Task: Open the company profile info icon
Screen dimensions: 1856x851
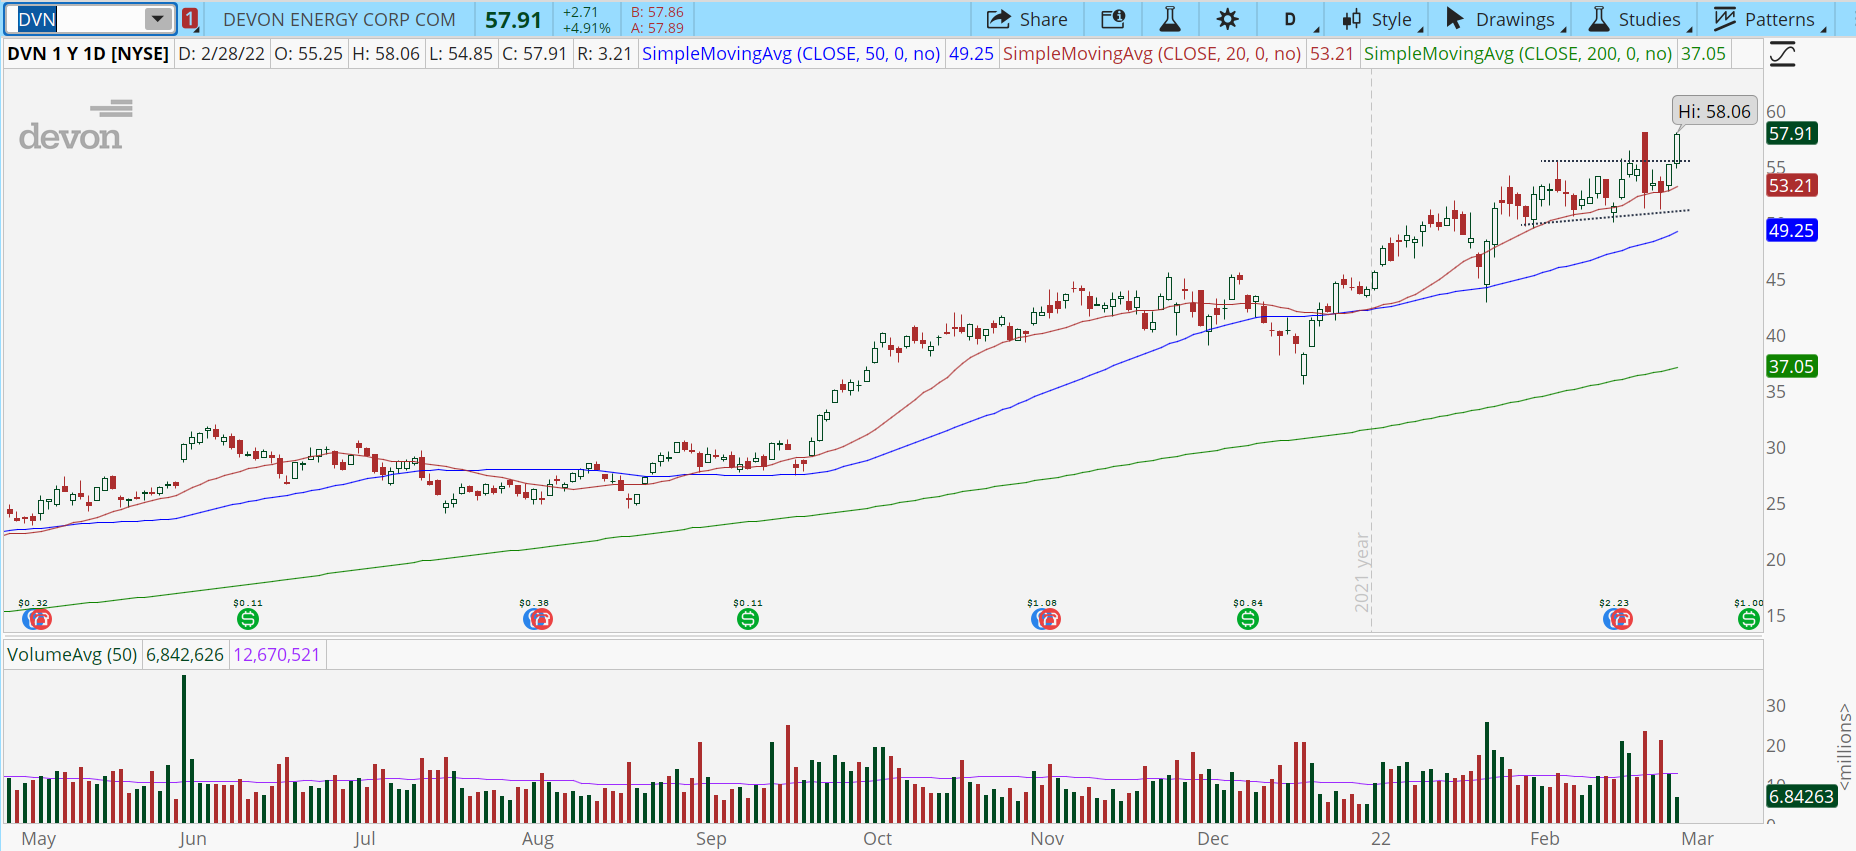Action: pos(1112,19)
